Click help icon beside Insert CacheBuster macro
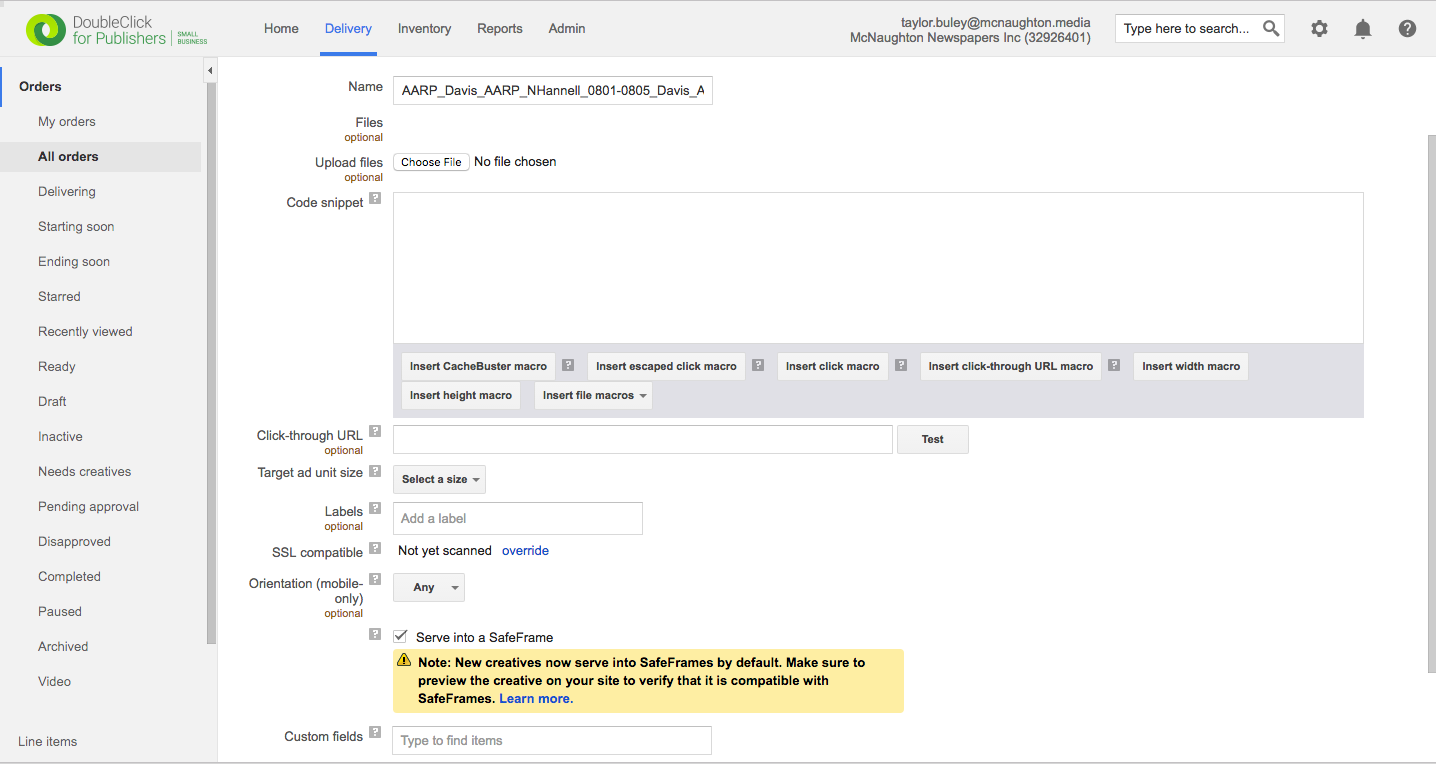Viewport: 1436px width, 764px height. (568, 365)
